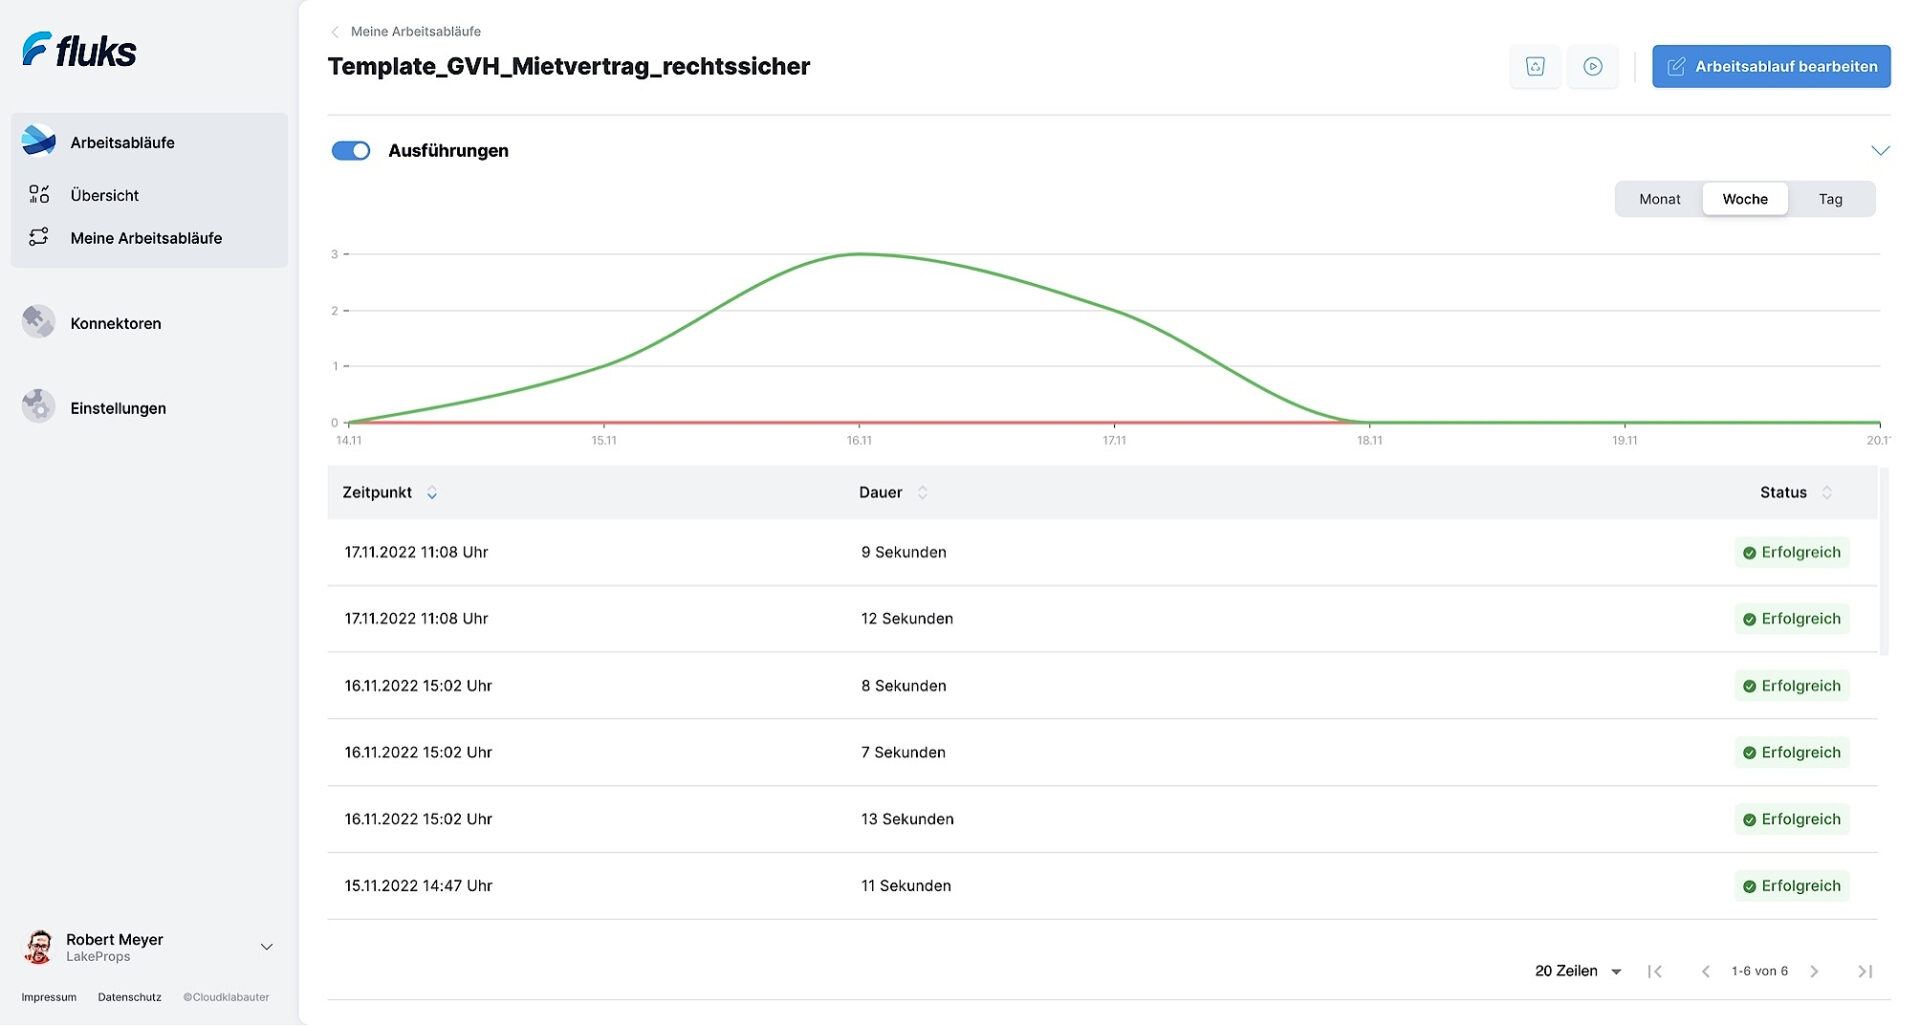Click the table vertical scrollbar
Viewport: 1920px width, 1026px height.
click(x=1884, y=561)
